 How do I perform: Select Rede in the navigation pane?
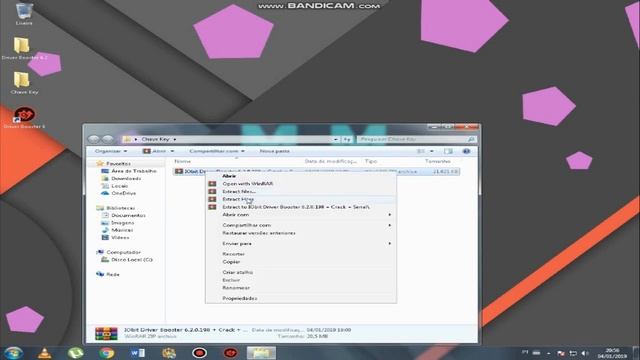pyautogui.click(x=112, y=274)
